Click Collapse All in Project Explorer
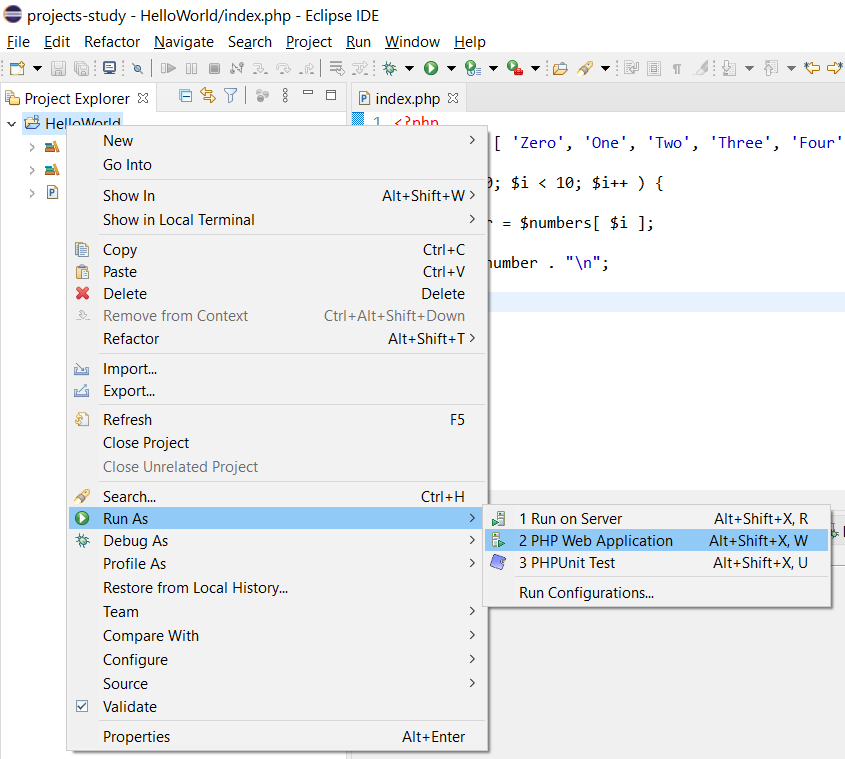Image resolution: width=845 pixels, height=759 pixels. (185, 96)
